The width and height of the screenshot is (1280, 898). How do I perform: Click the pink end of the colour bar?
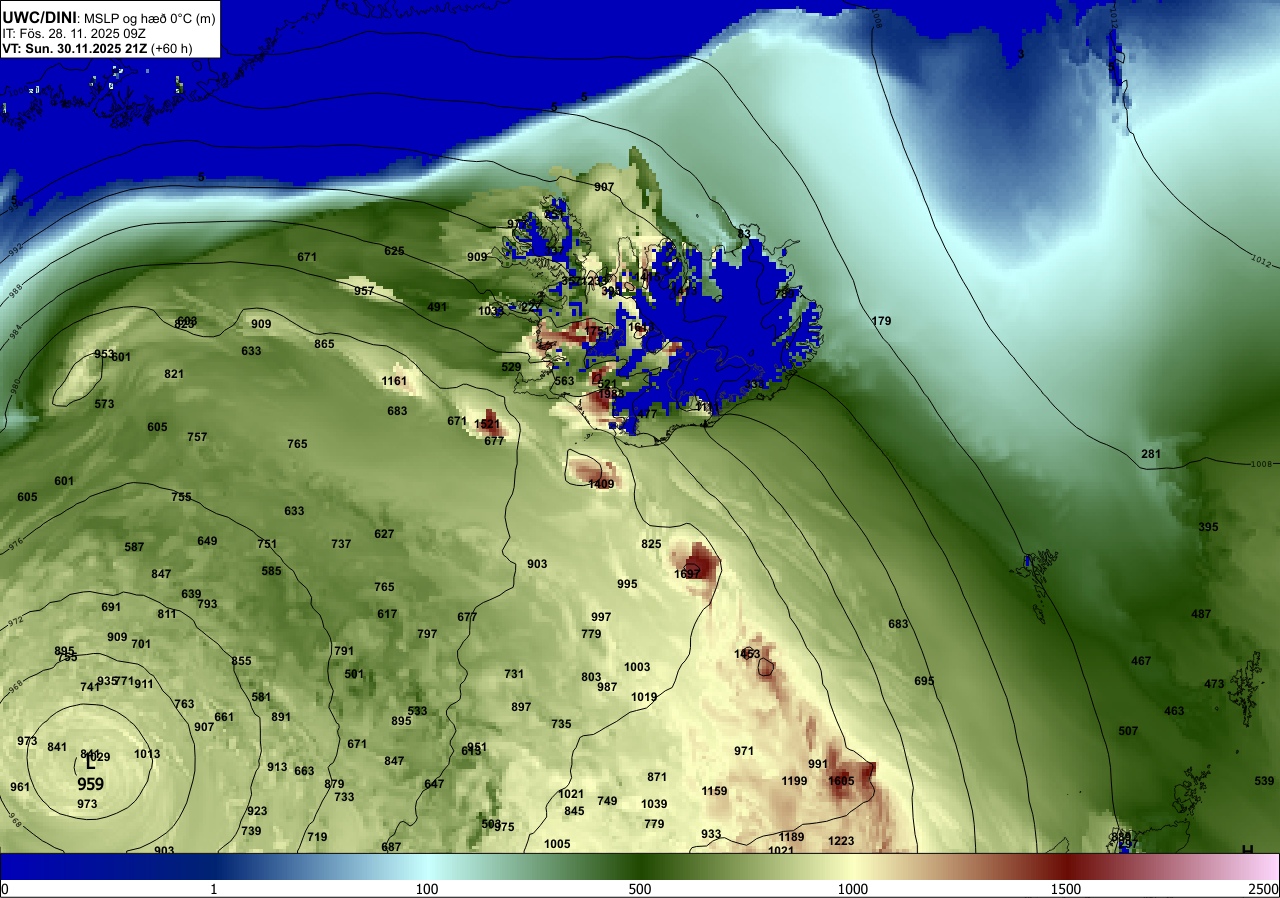click(1262, 866)
